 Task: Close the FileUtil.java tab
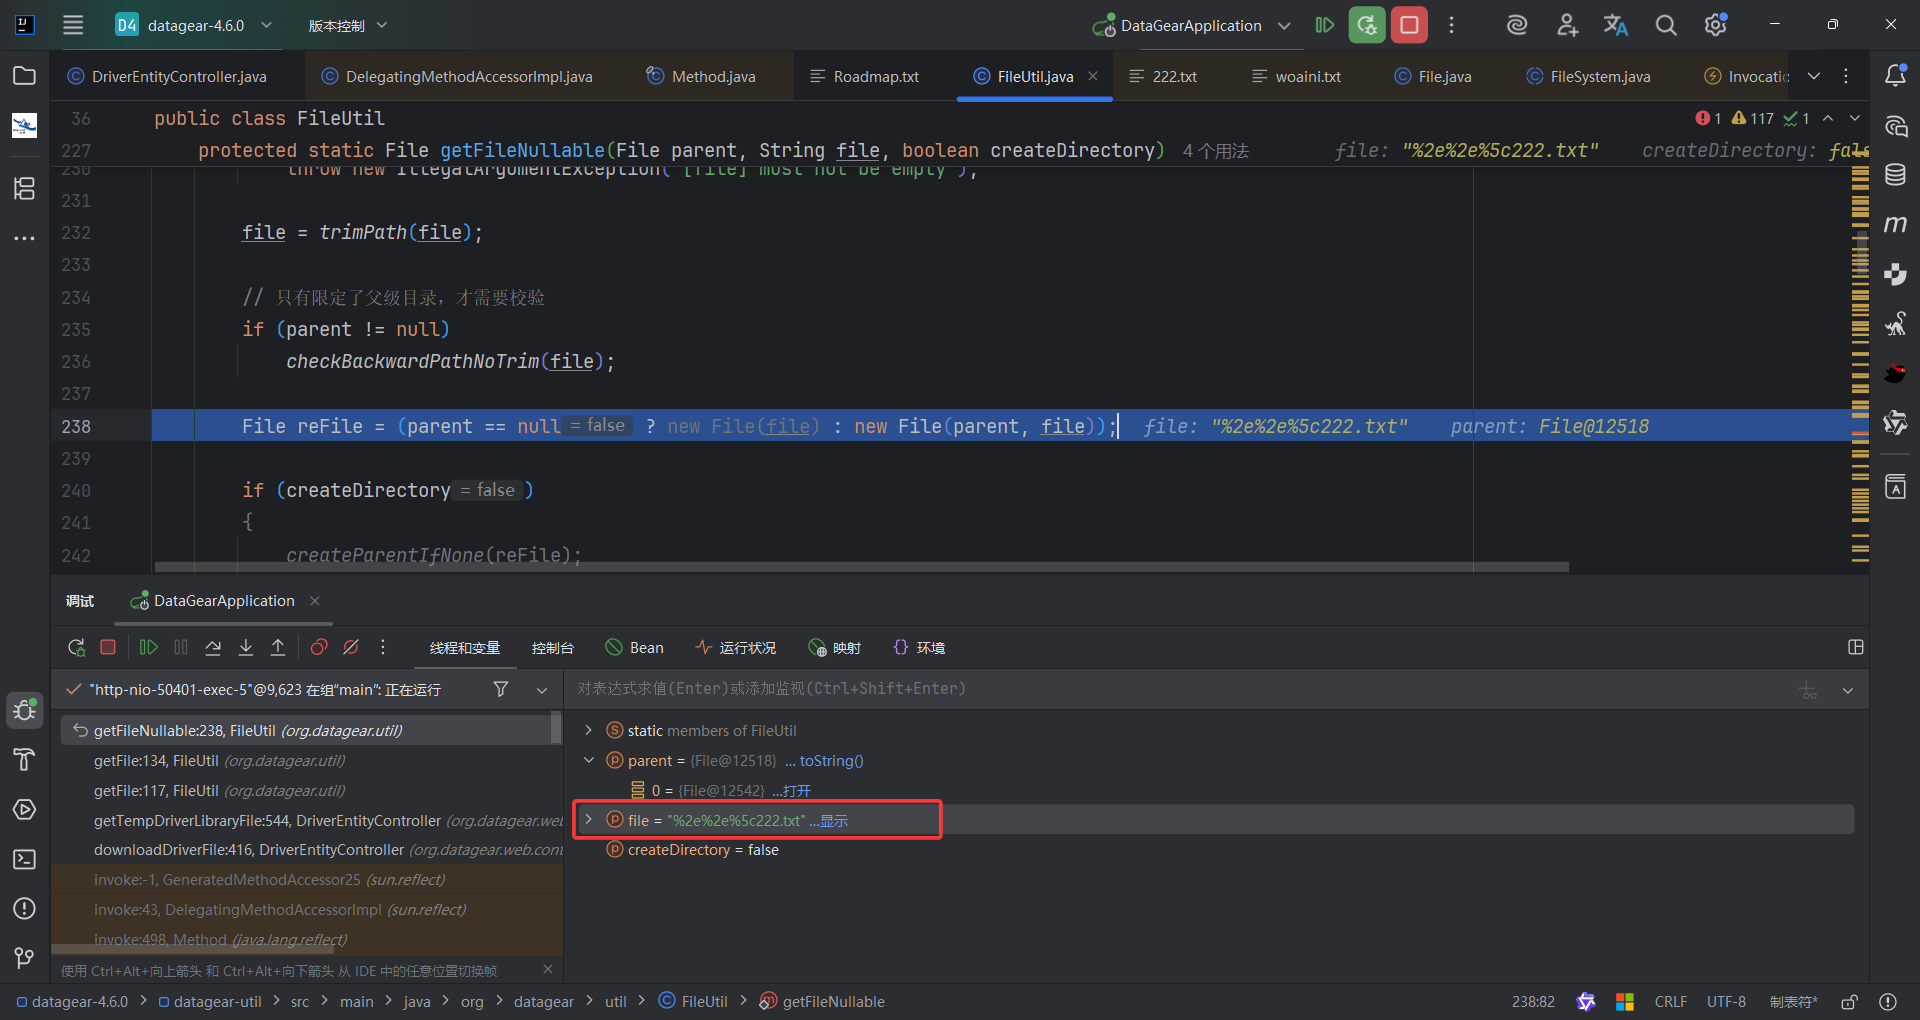pos(1093,76)
